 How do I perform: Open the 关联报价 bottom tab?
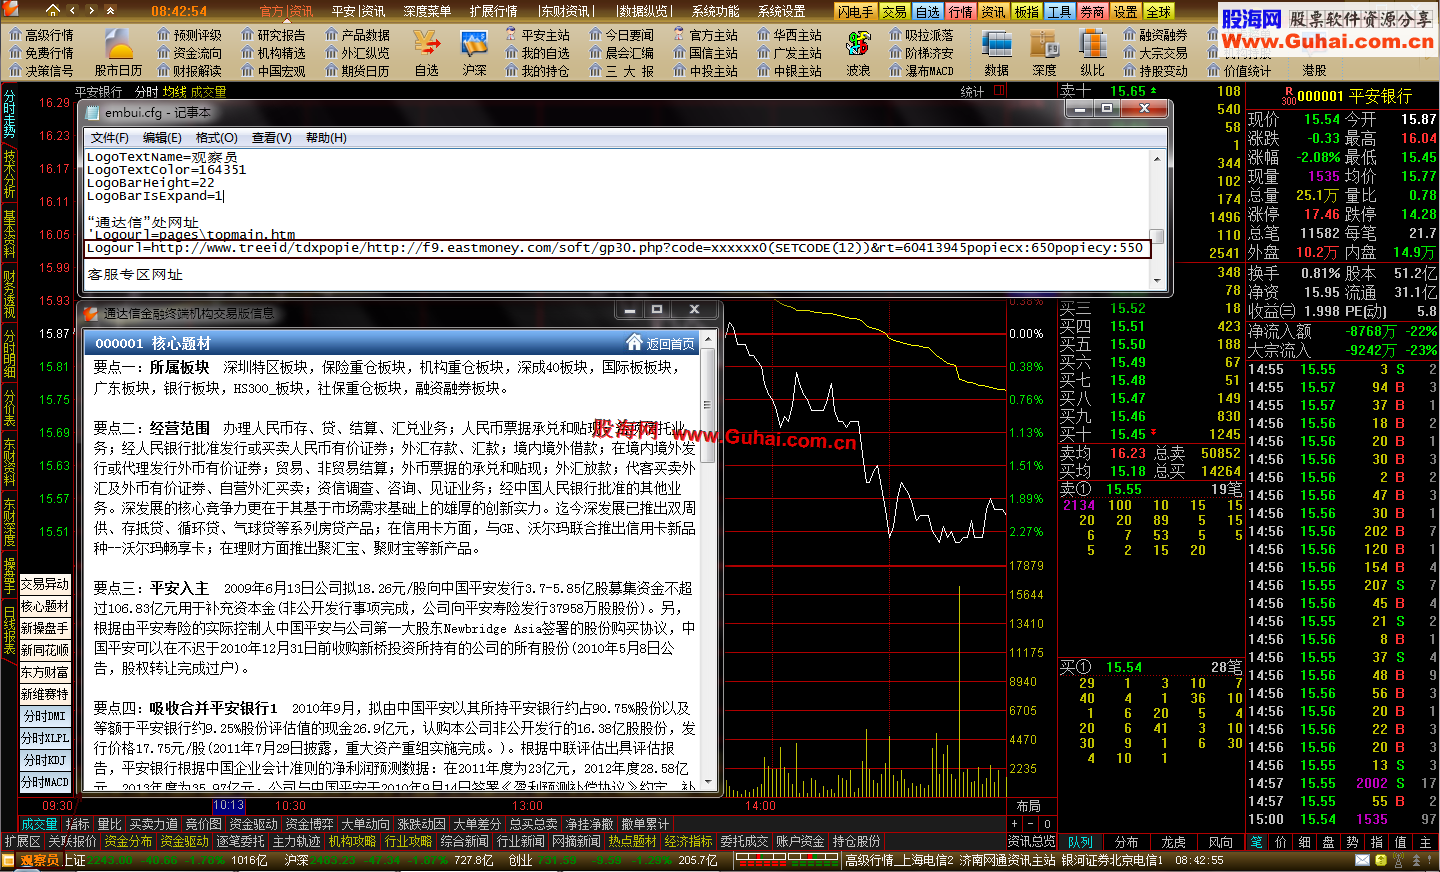[72, 842]
